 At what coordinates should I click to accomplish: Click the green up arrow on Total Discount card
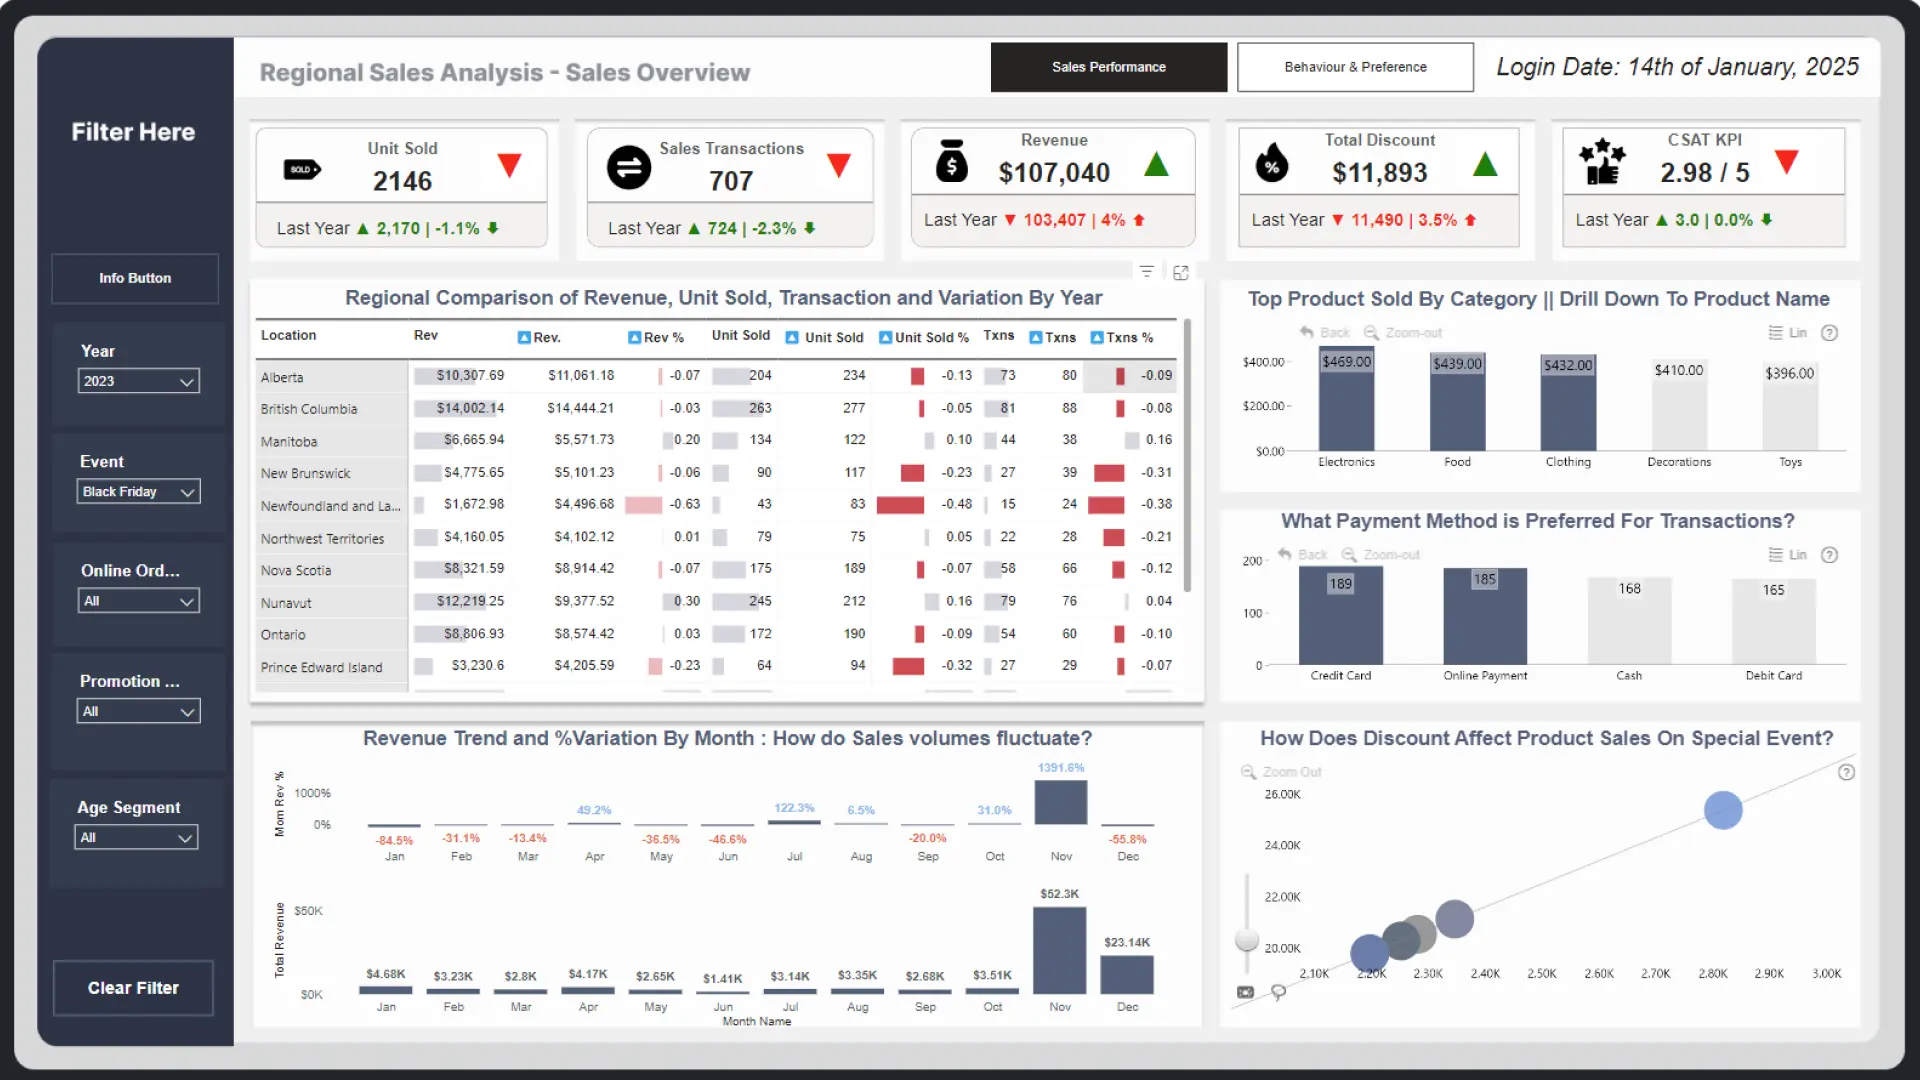[1485, 164]
